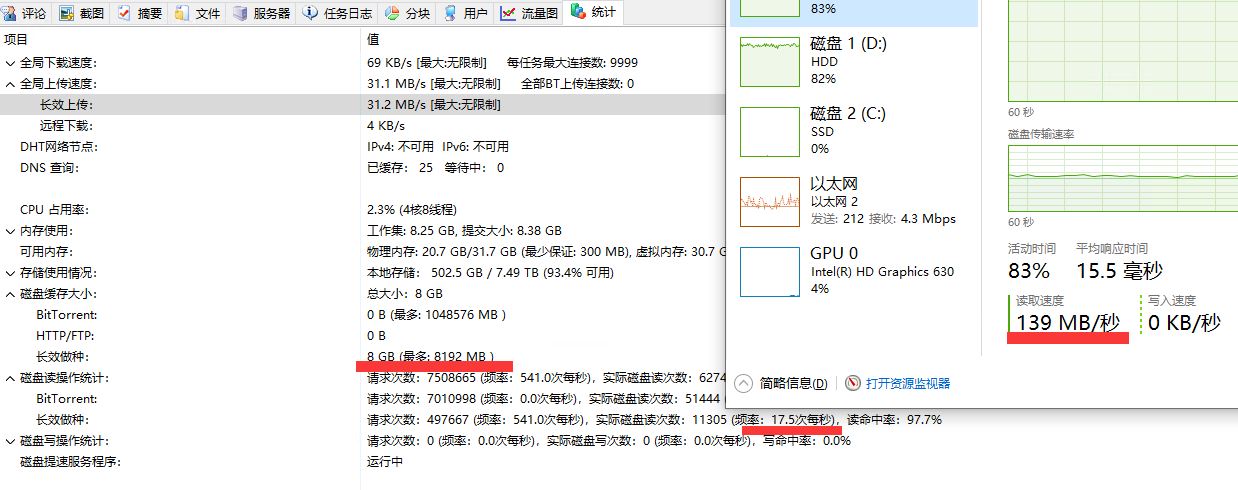
Task: Switch to the 任务日志 tab
Action: pos(337,13)
